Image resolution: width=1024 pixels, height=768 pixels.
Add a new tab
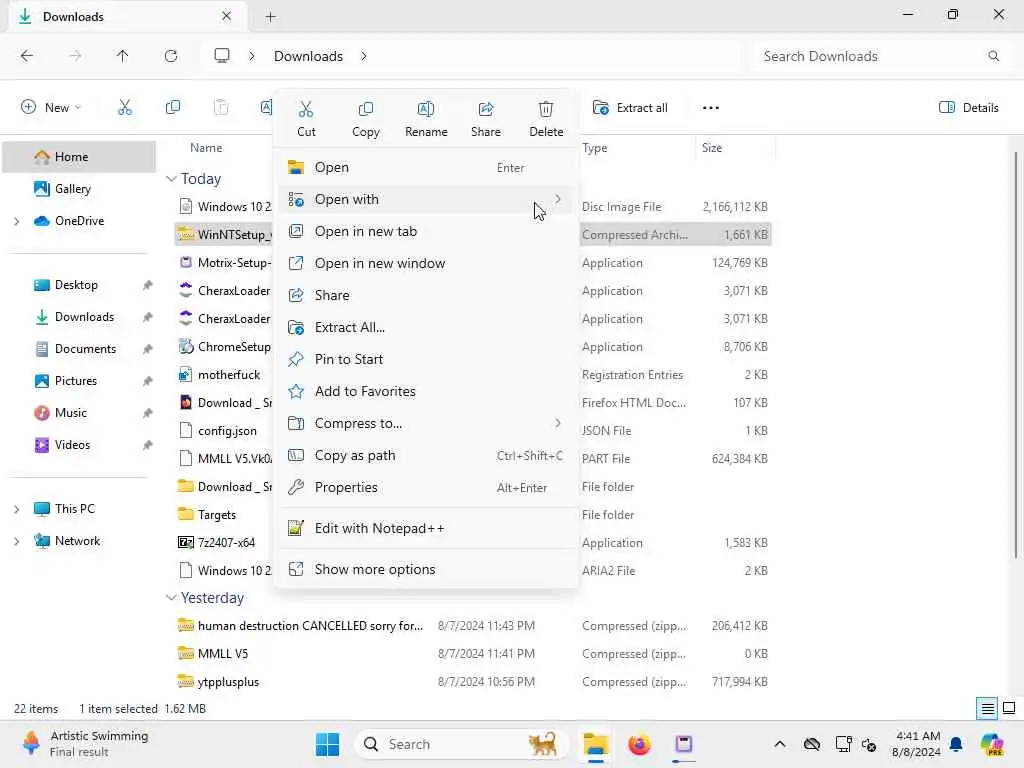point(270,17)
